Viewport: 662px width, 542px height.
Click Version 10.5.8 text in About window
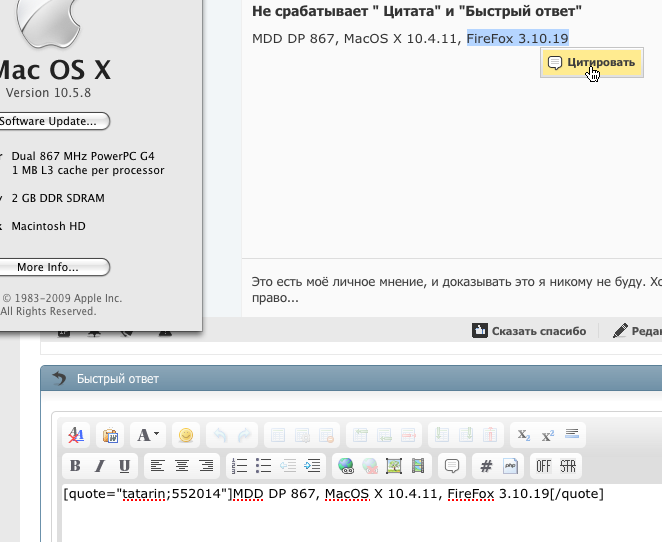[x=48, y=92]
